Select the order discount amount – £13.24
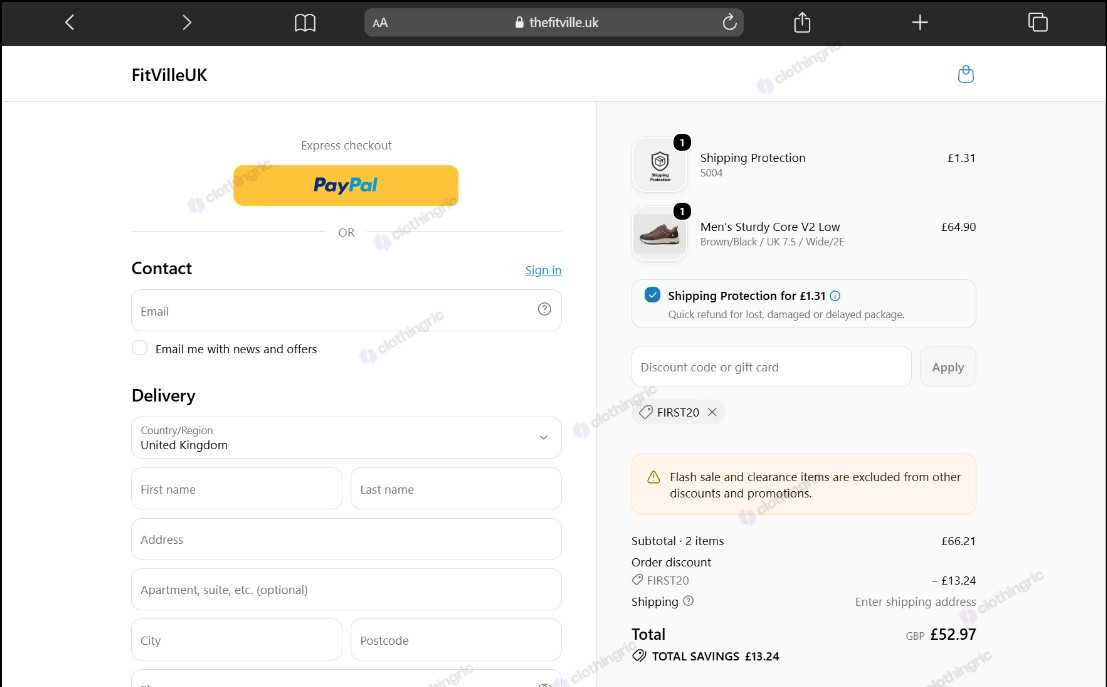The image size is (1107, 687). [x=954, y=580]
